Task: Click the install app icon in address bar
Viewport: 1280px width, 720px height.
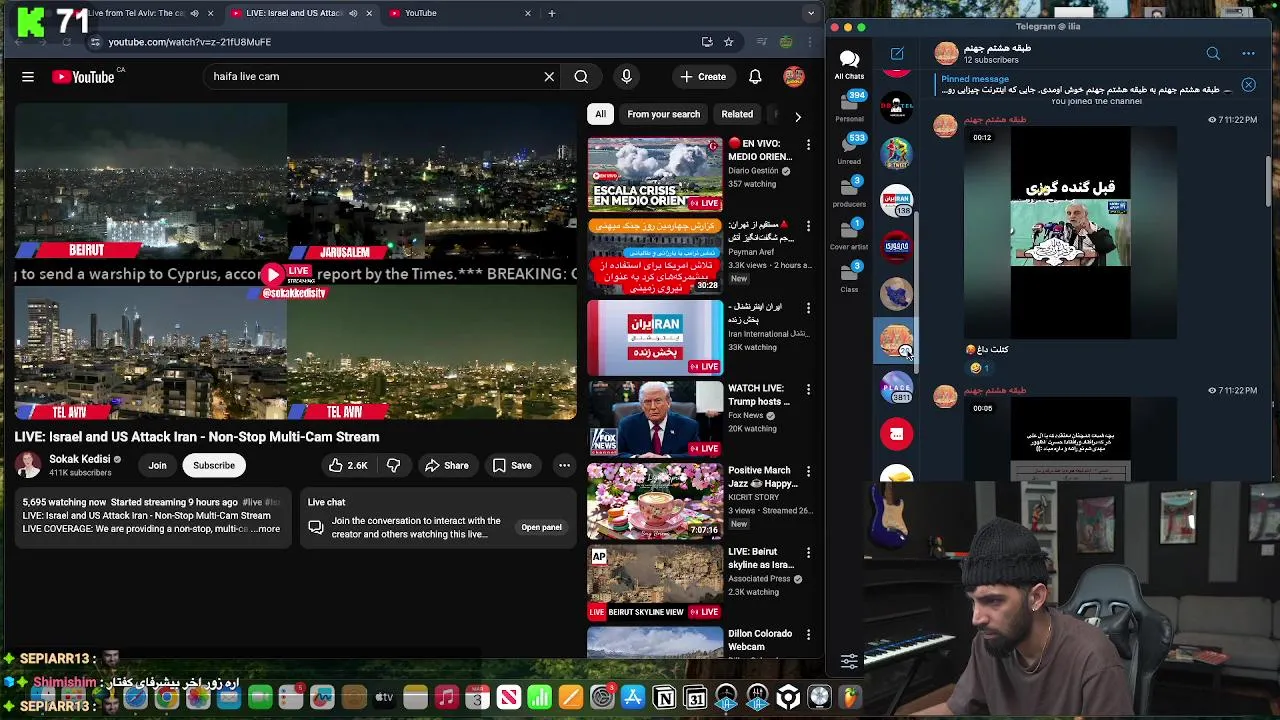Action: (x=707, y=42)
